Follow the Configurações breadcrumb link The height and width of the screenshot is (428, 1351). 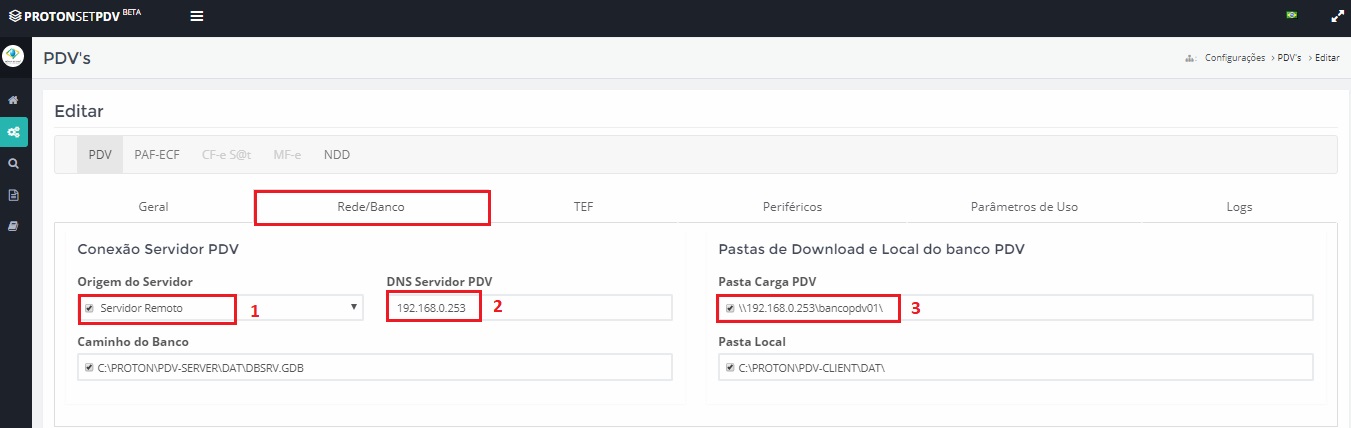pyautogui.click(x=1235, y=58)
